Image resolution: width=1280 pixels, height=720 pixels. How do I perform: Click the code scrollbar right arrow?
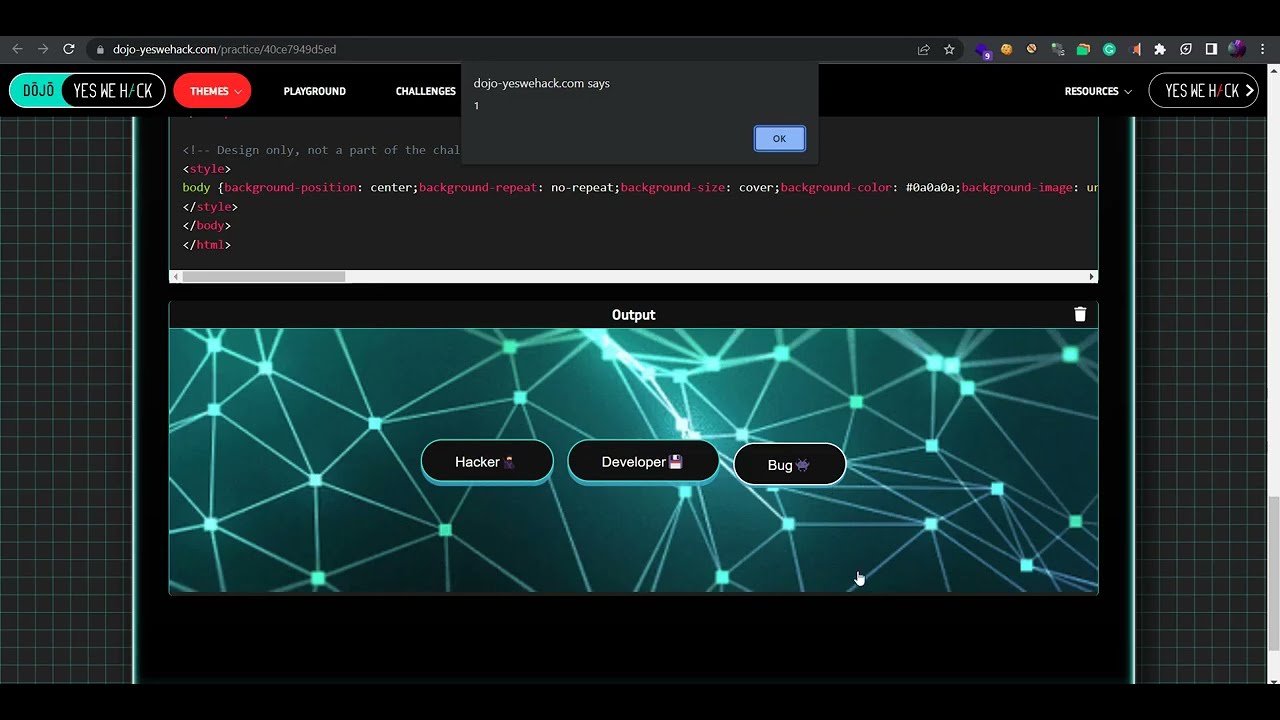point(1092,277)
